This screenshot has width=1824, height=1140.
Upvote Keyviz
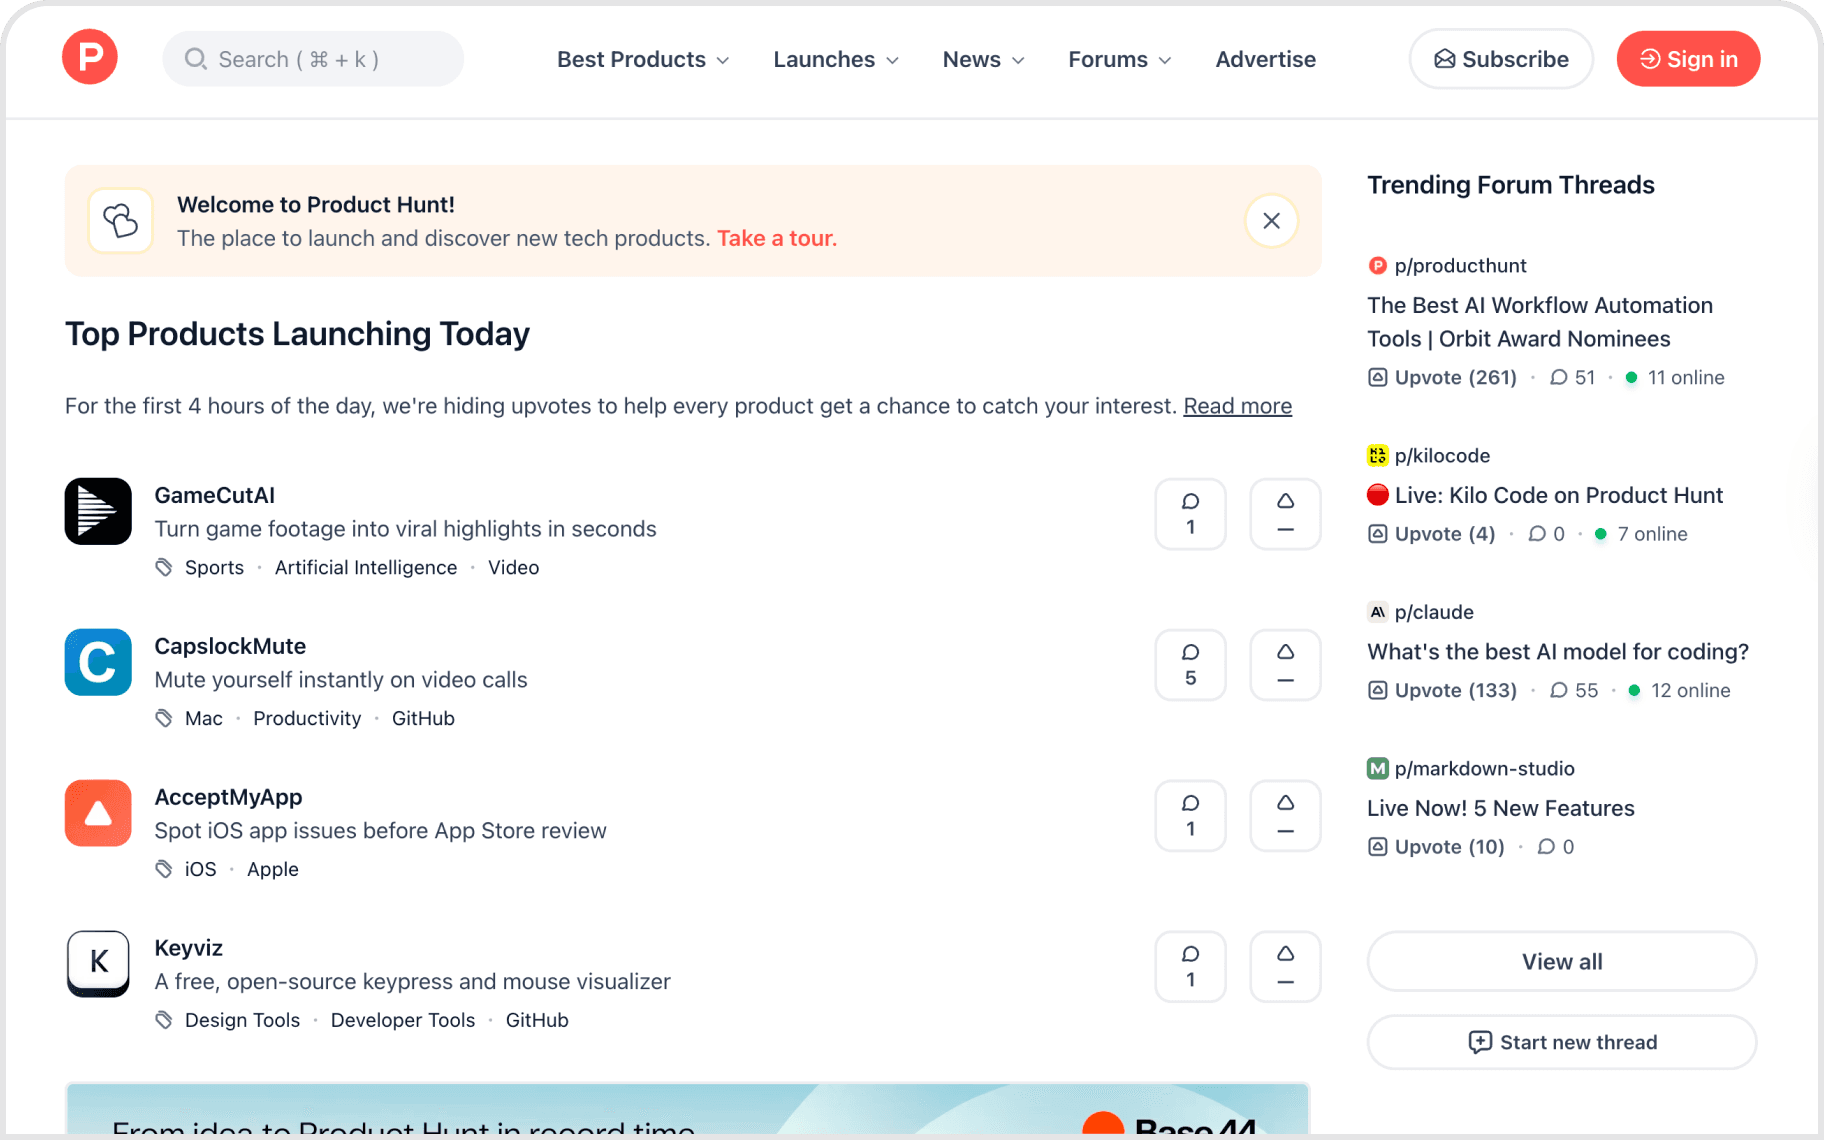[1285, 967]
